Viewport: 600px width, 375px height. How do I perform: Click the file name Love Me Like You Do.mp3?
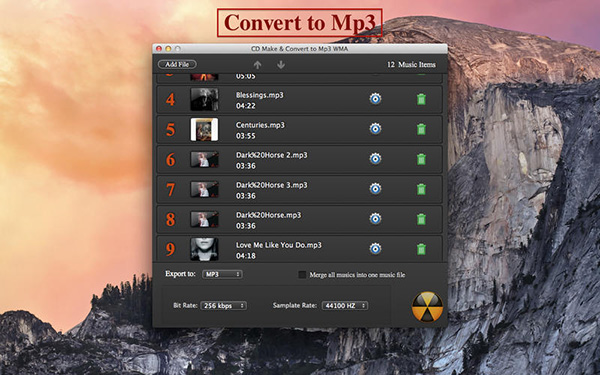(x=279, y=245)
